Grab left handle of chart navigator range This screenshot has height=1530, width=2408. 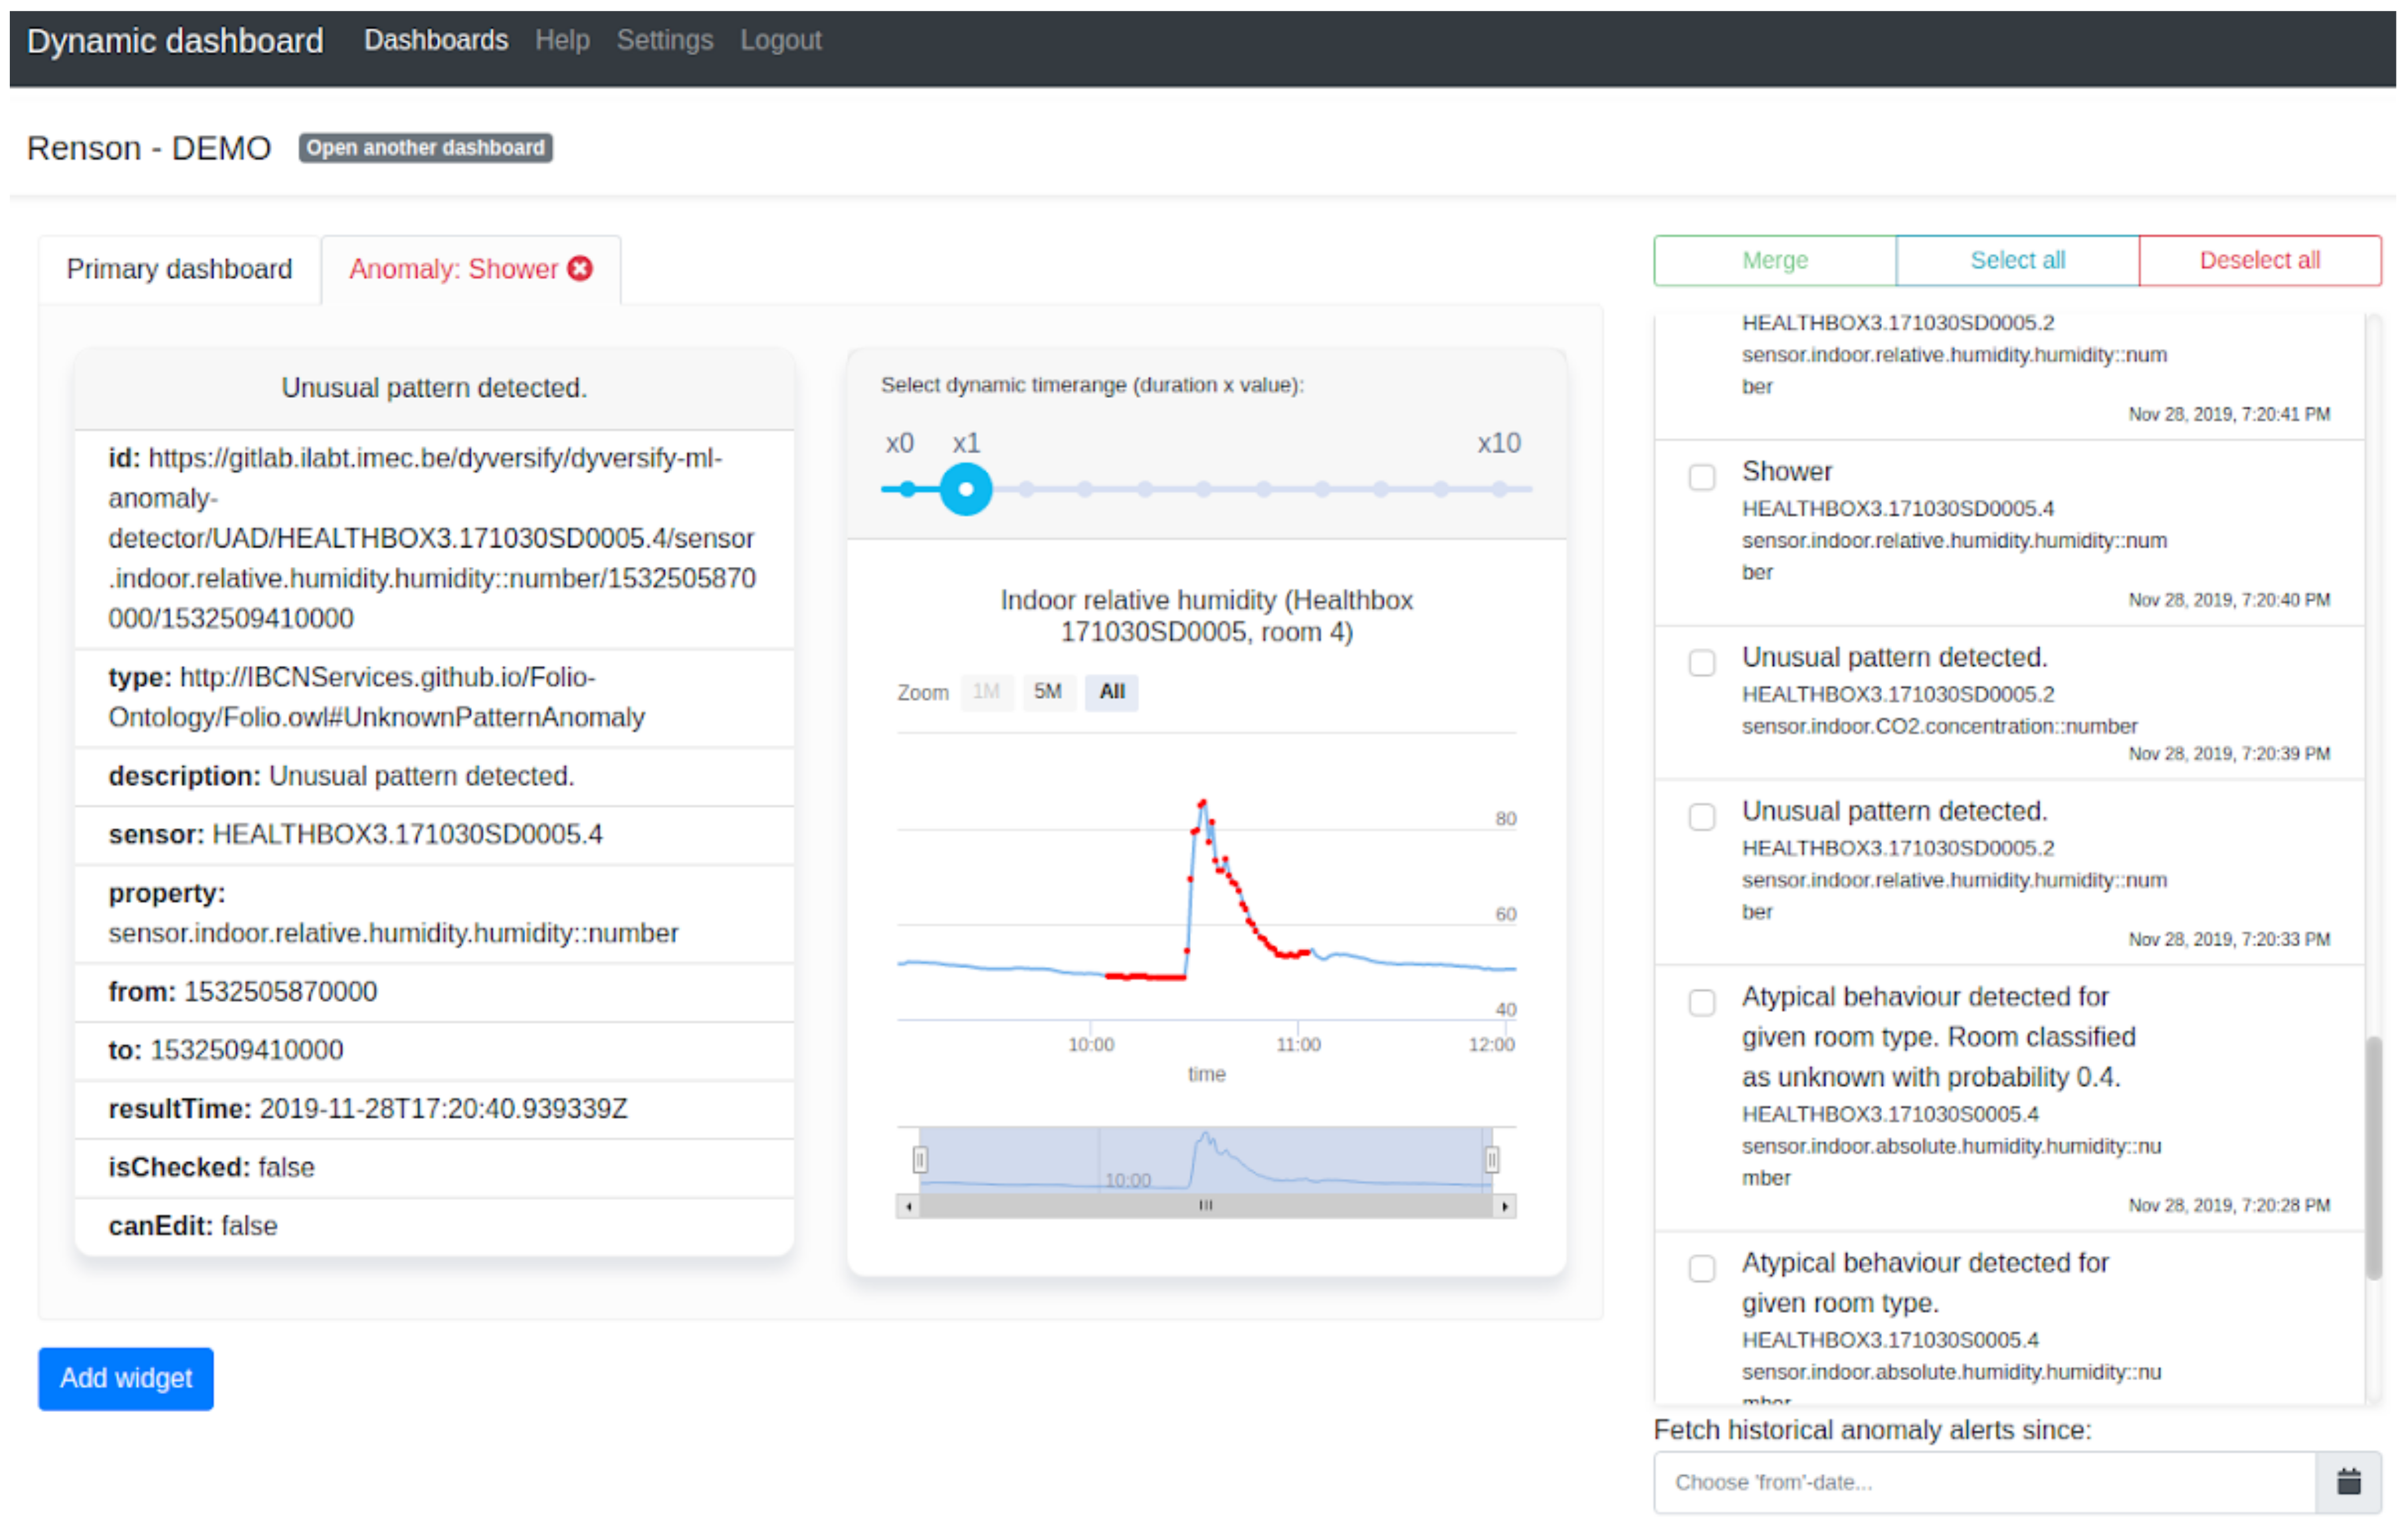pos(920,1160)
